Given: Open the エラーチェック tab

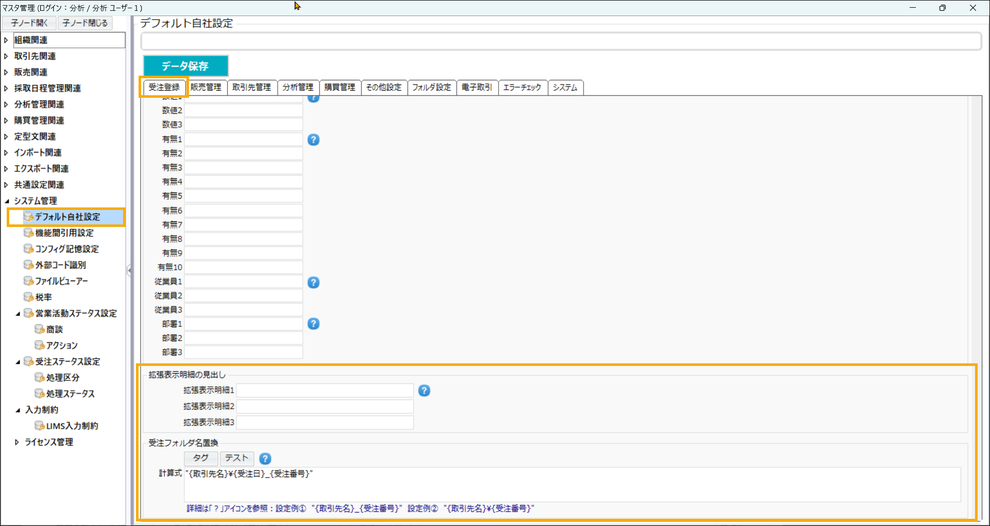Looking at the screenshot, I should point(523,88).
